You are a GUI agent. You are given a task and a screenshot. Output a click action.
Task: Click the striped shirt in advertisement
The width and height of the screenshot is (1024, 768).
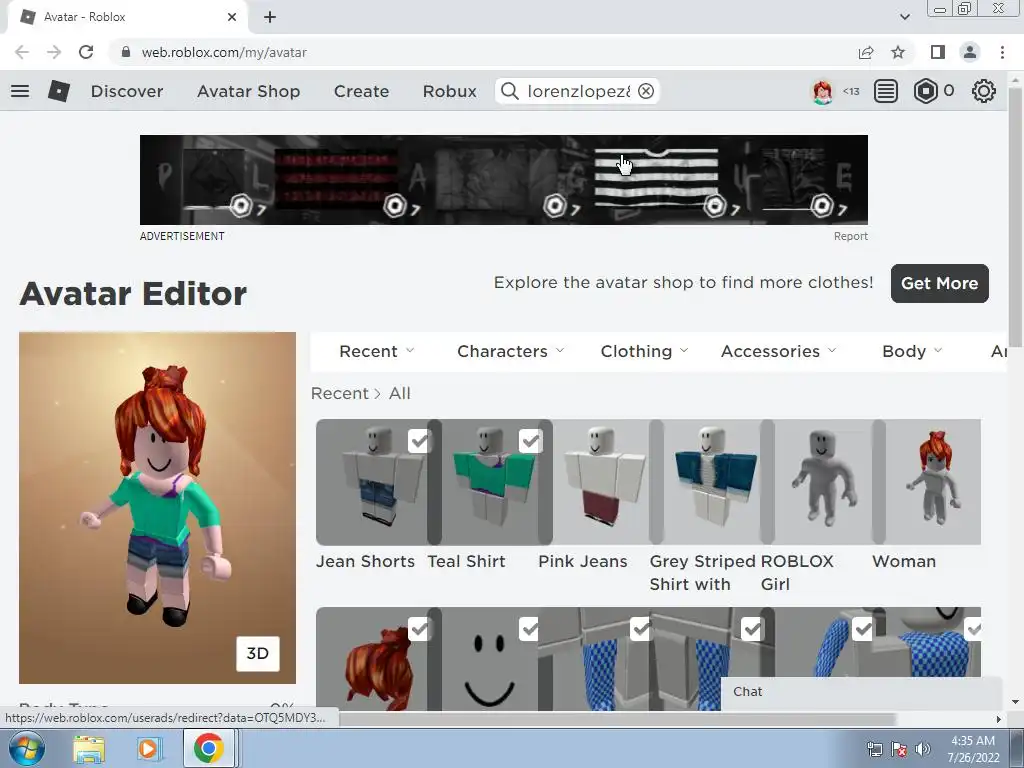(x=656, y=178)
